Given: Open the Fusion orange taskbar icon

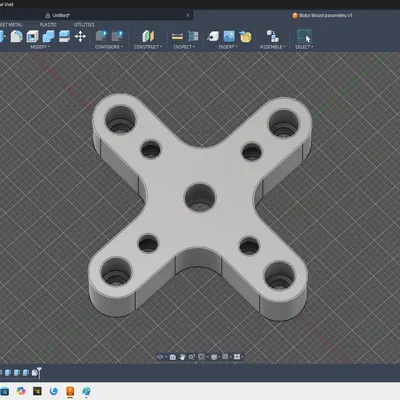Looking at the screenshot, I should (x=70, y=391).
